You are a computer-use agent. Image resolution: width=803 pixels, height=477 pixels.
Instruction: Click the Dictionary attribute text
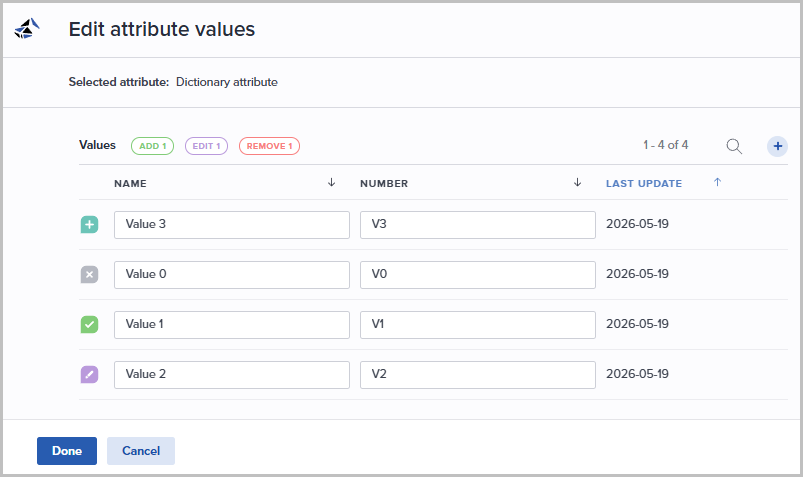tap(227, 82)
